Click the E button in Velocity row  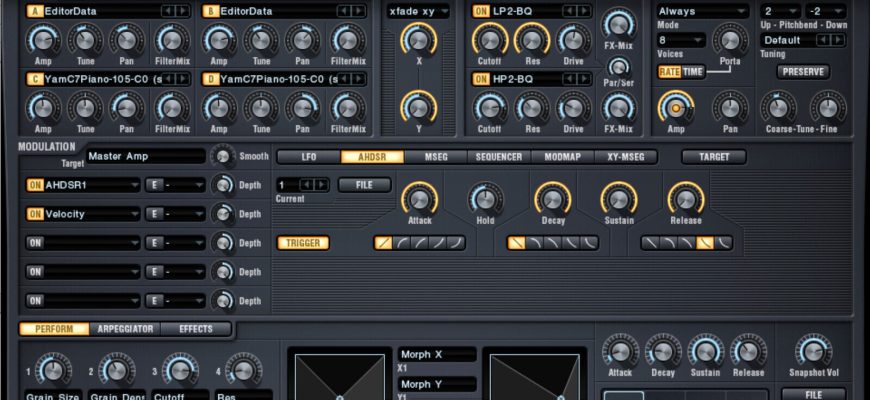pyautogui.click(x=154, y=214)
